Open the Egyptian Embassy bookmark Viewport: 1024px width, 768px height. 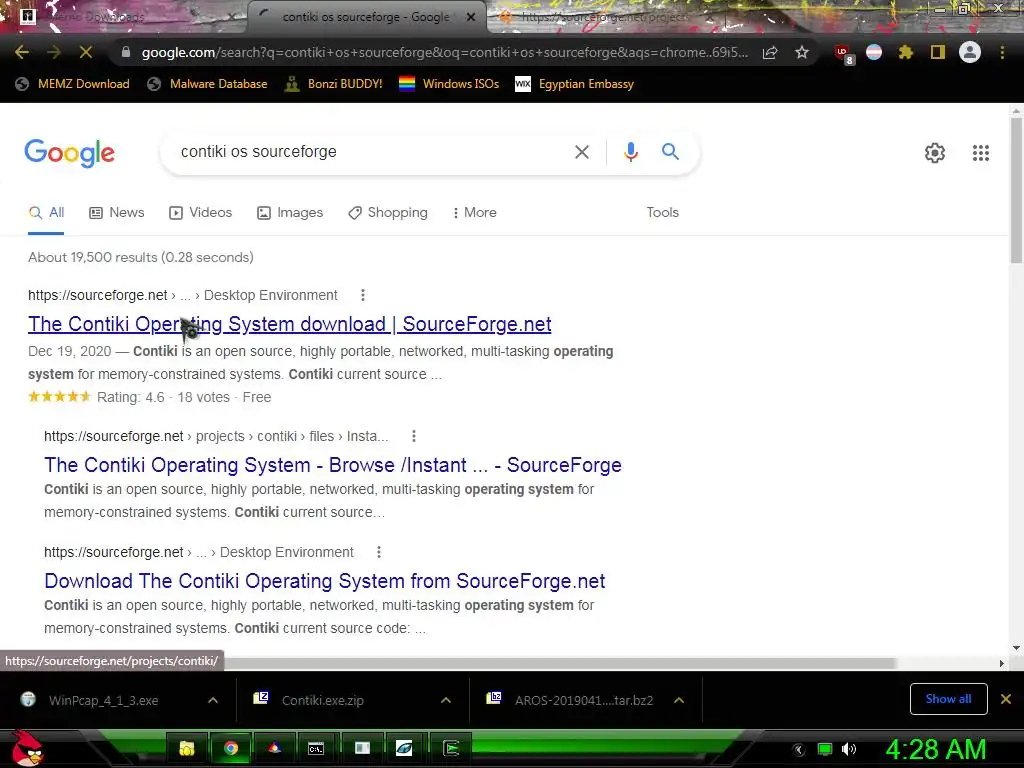click(x=574, y=84)
